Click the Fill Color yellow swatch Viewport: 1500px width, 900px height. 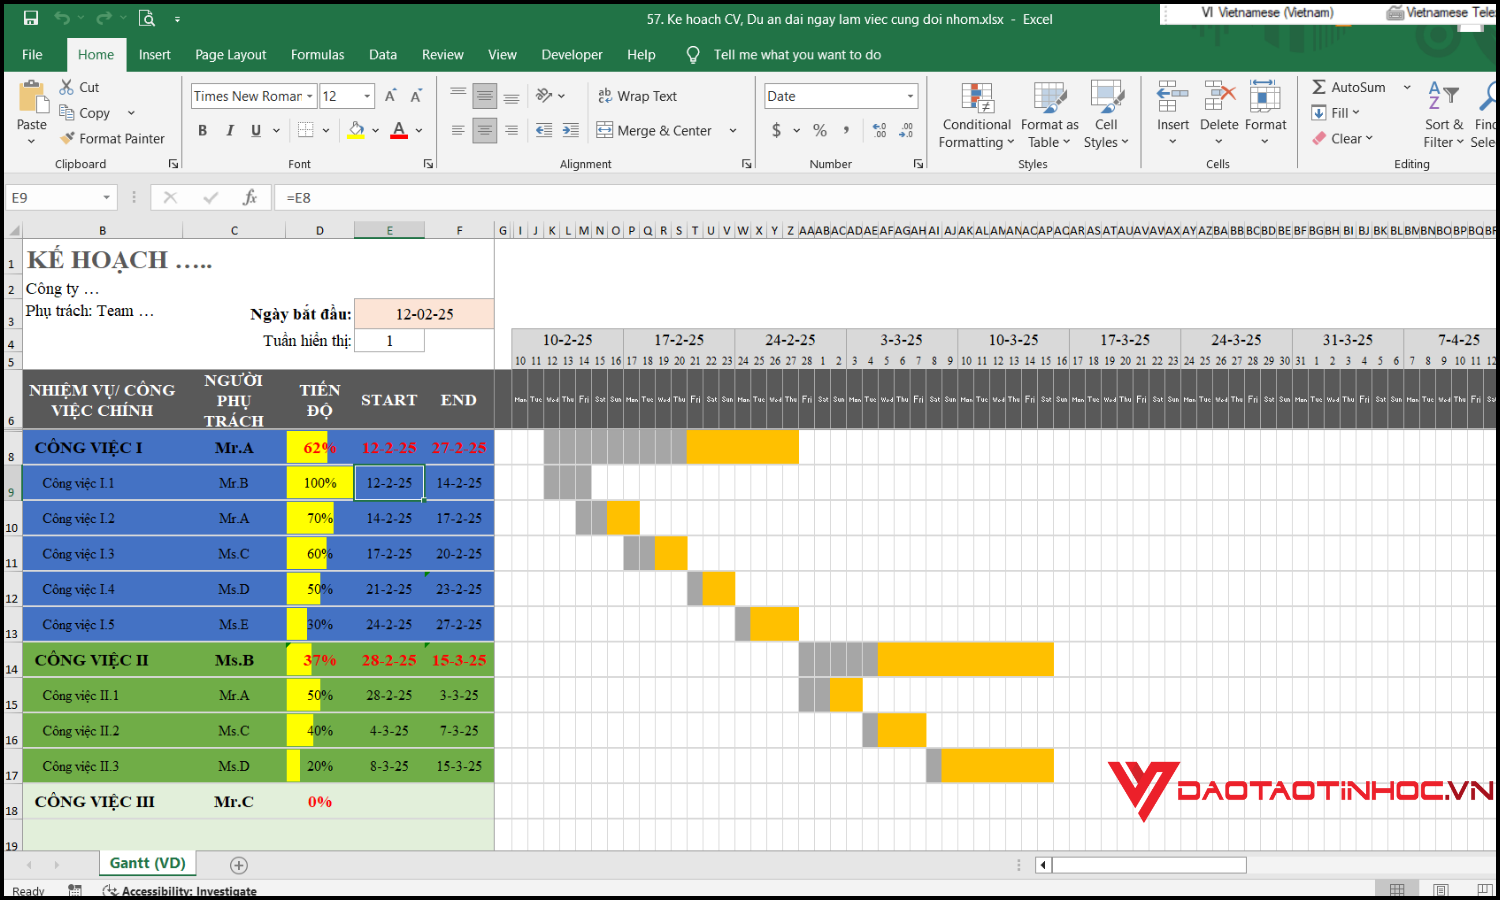pyautogui.click(x=356, y=130)
